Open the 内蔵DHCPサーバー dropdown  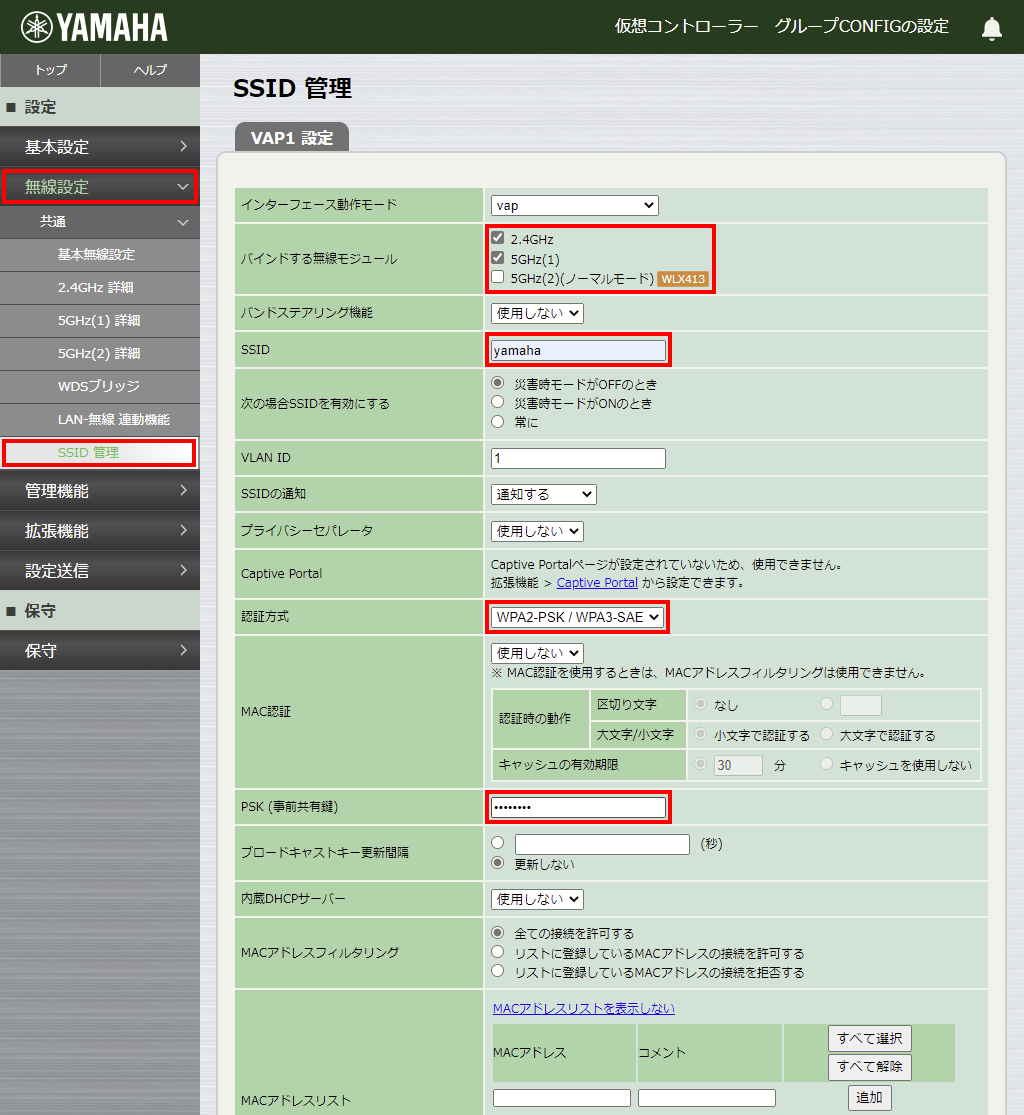point(536,898)
